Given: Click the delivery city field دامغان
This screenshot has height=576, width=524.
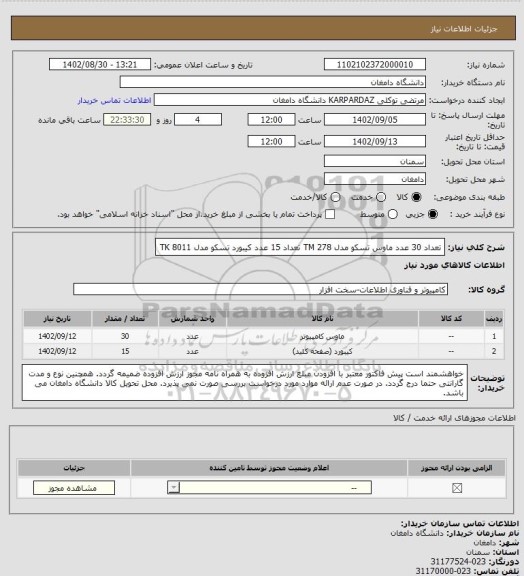Looking at the screenshot, I should (375, 179).
